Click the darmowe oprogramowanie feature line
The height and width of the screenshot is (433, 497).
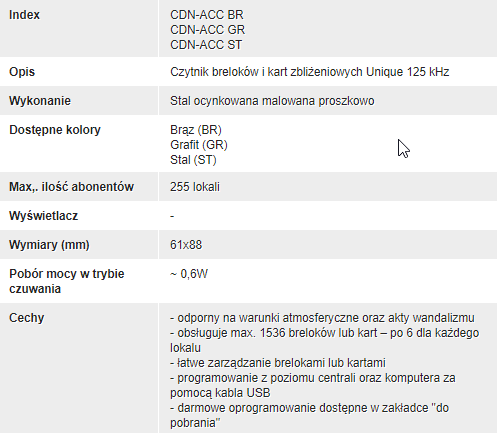pyautogui.click(x=309, y=415)
